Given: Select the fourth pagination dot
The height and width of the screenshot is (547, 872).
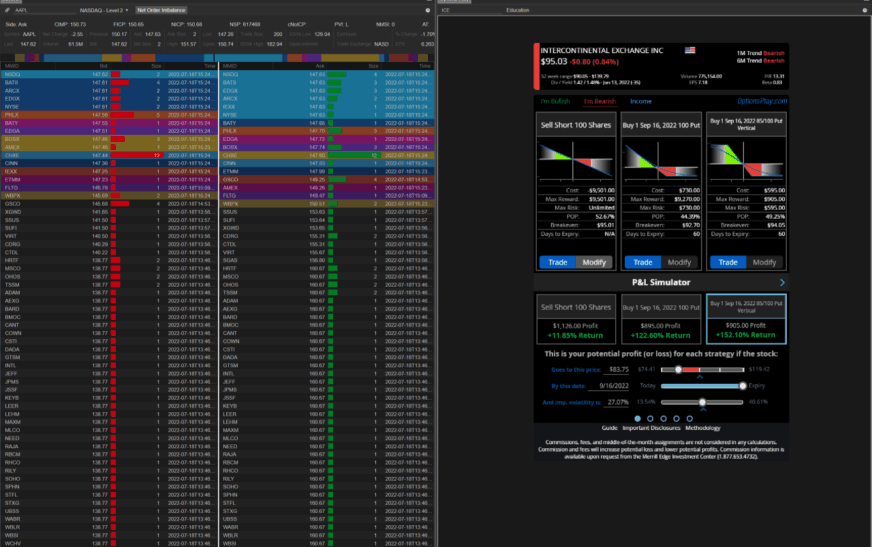Looking at the screenshot, I should tap(676, 419).
